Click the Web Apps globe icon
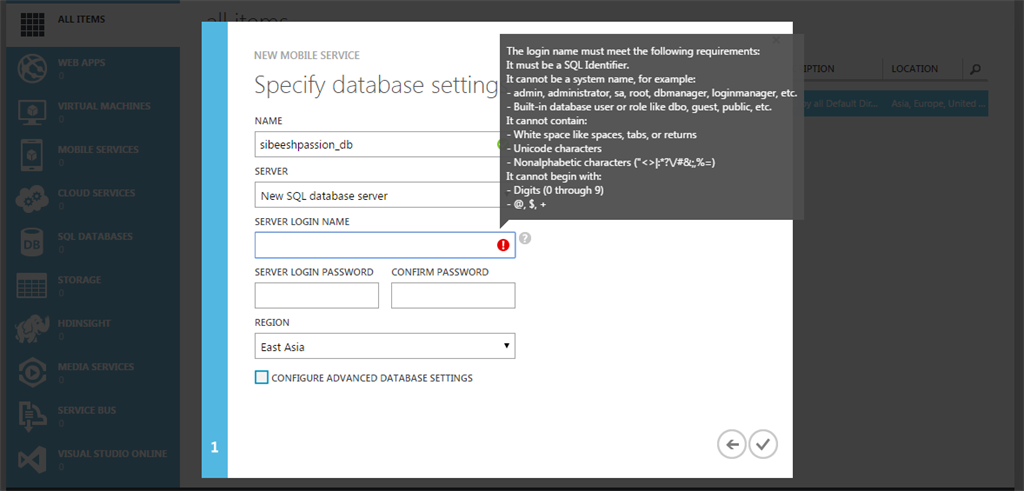This screenshot has width=1024, height=491. (32, 68)
